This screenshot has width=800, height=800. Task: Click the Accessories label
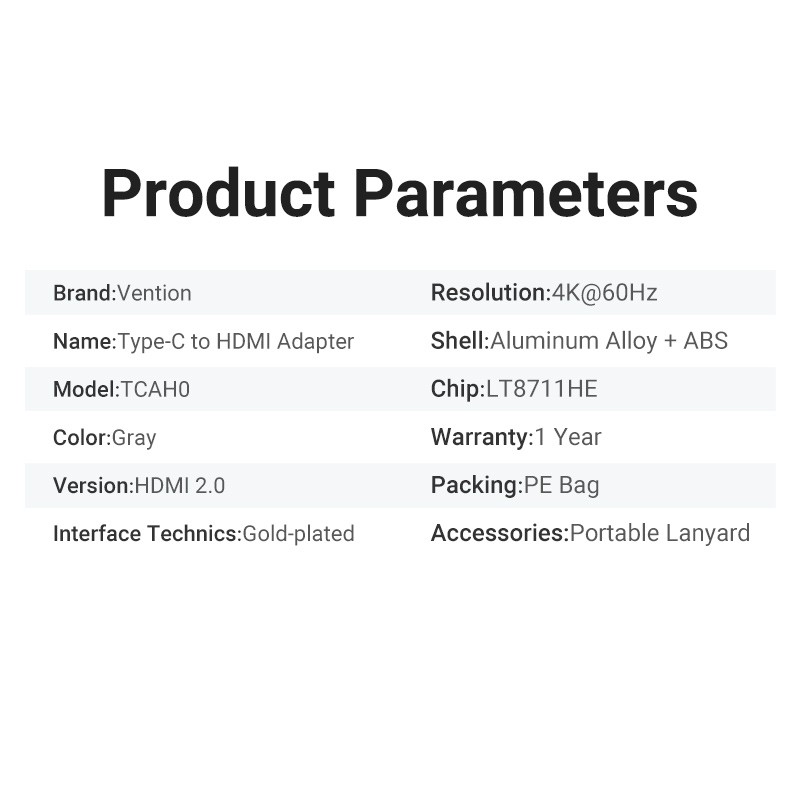498,534
